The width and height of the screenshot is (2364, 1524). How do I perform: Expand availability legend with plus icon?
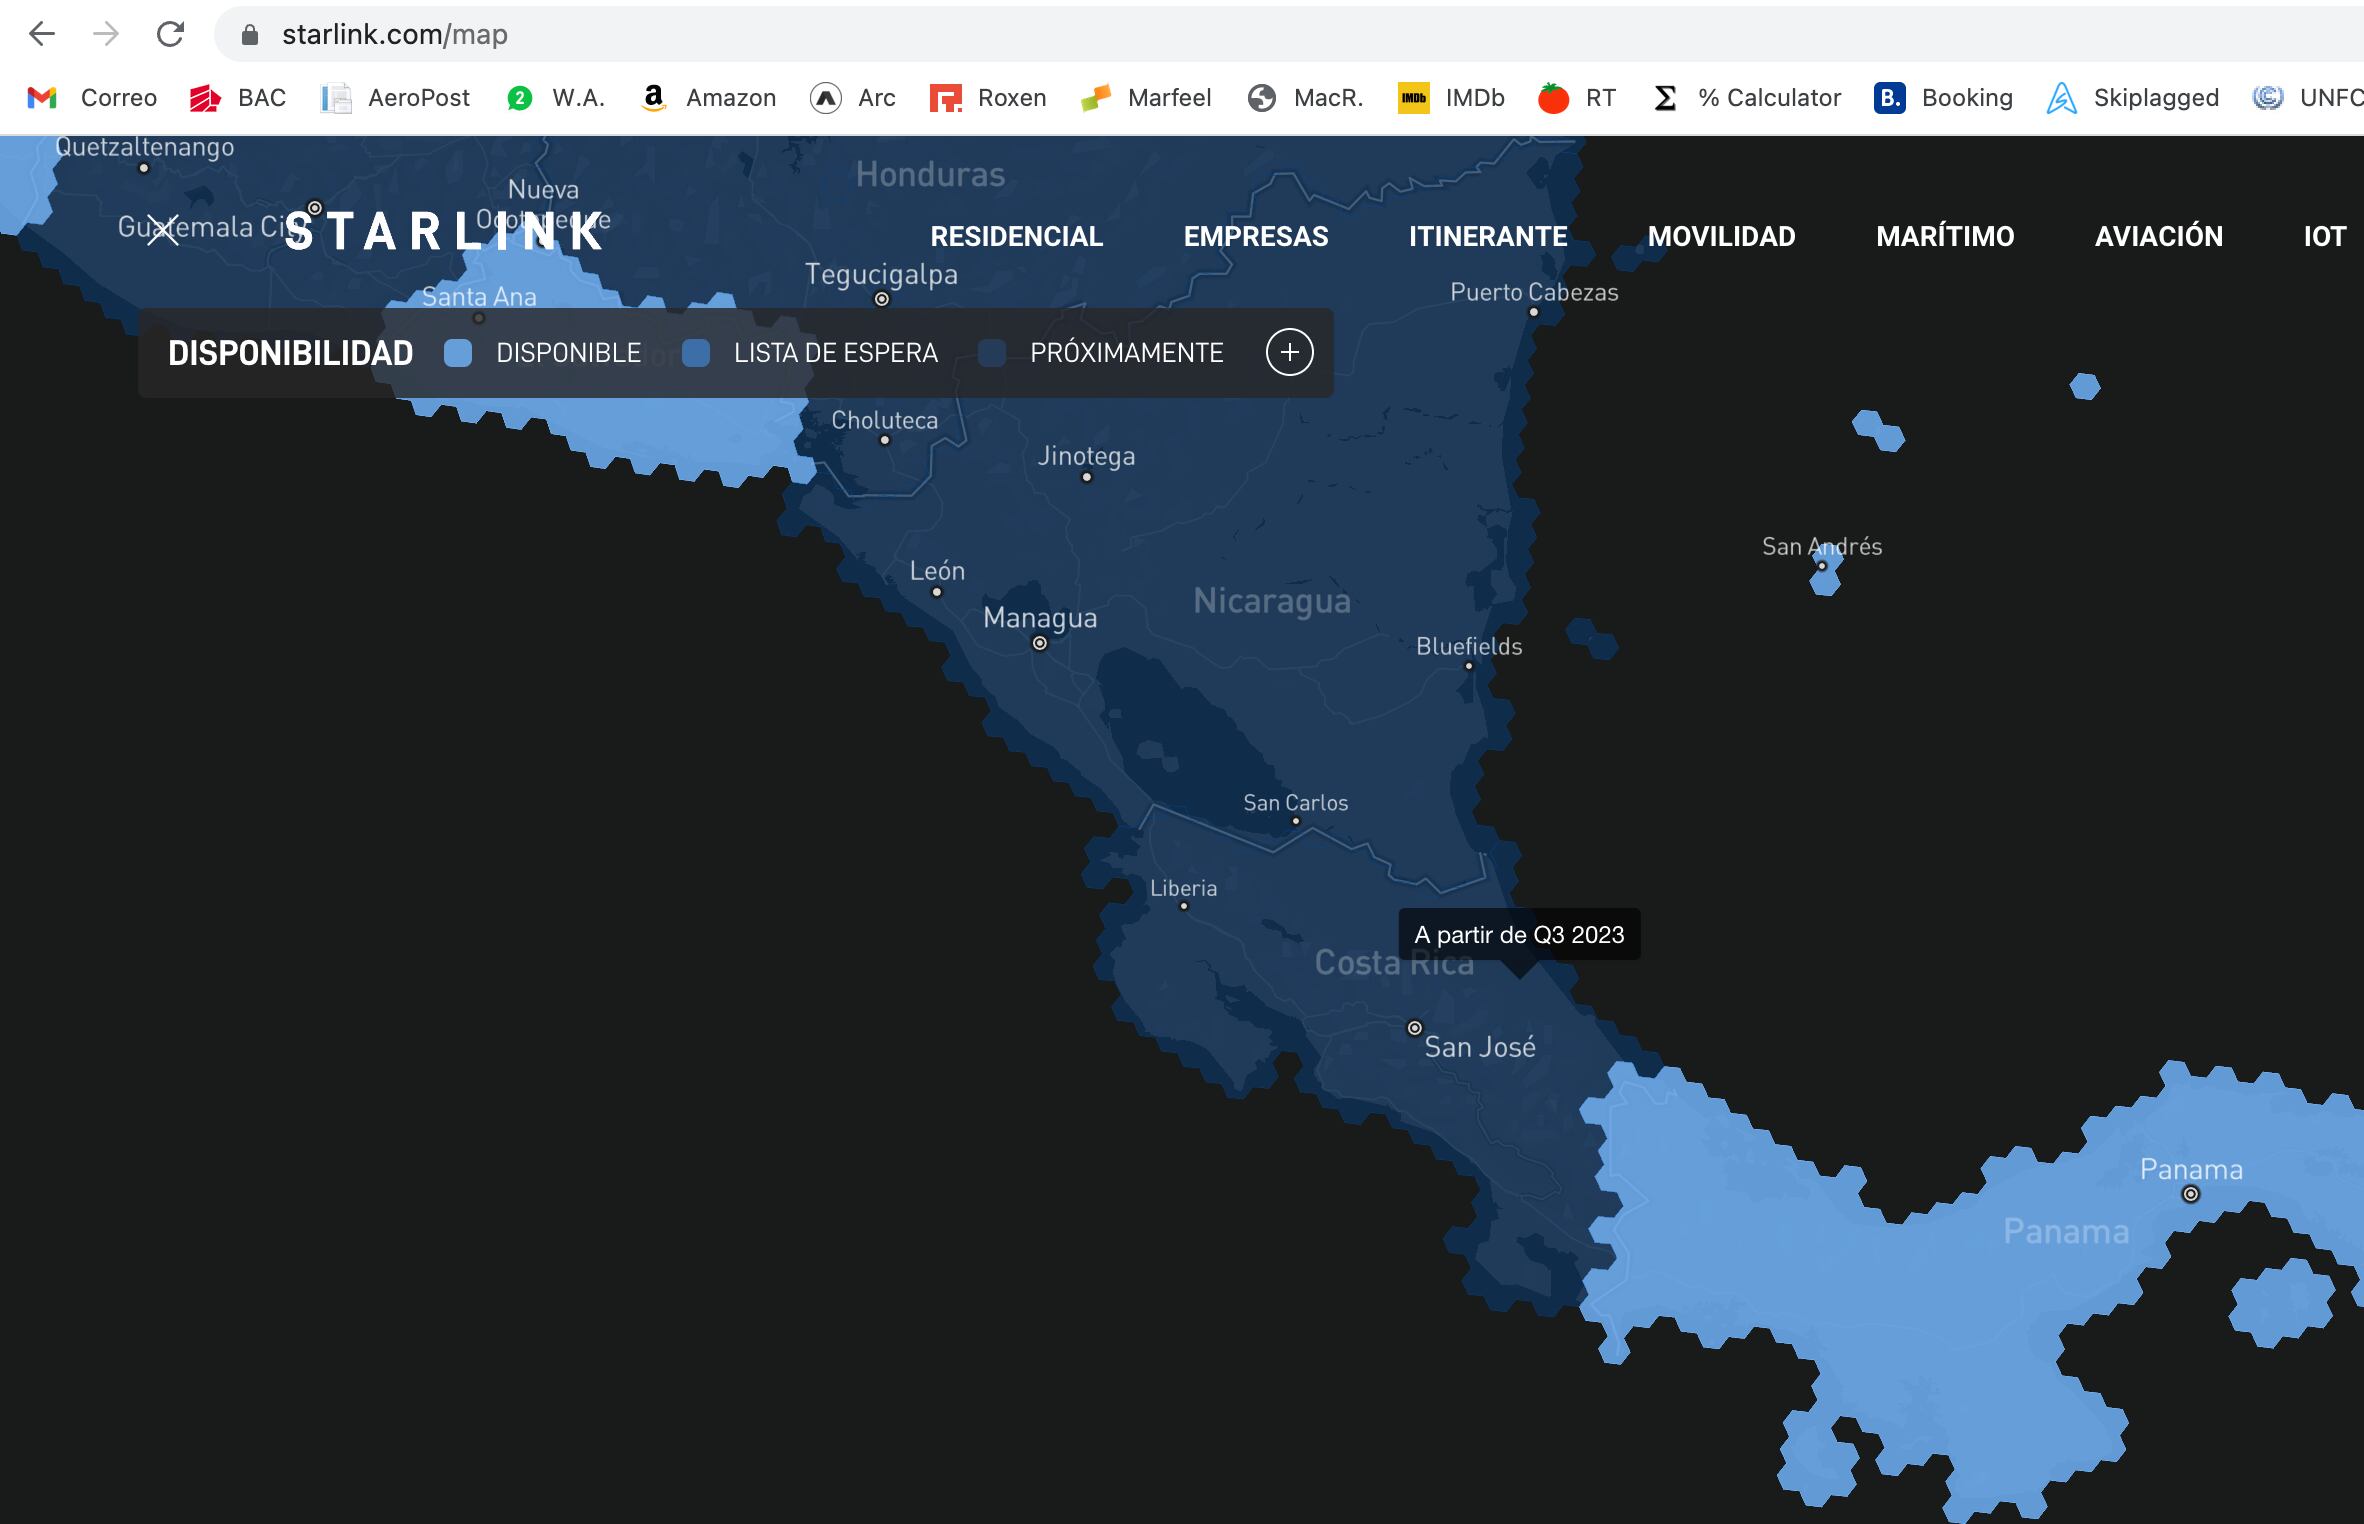tap(1289, 352)
